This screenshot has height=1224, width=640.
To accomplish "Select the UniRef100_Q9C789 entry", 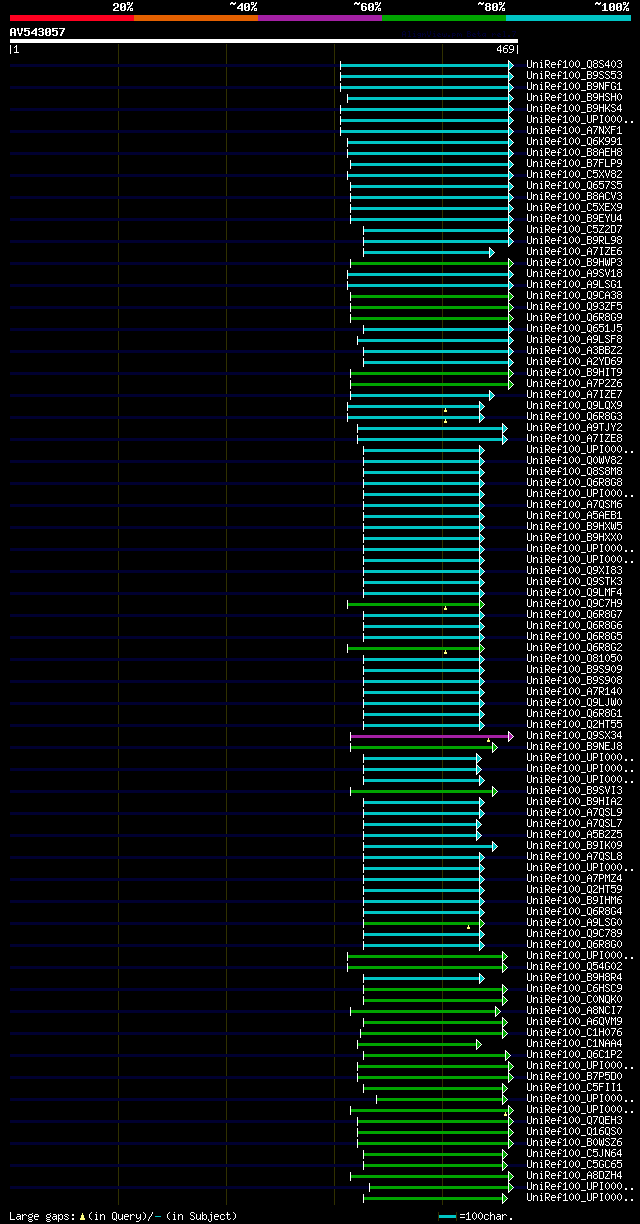I will 574,933.
